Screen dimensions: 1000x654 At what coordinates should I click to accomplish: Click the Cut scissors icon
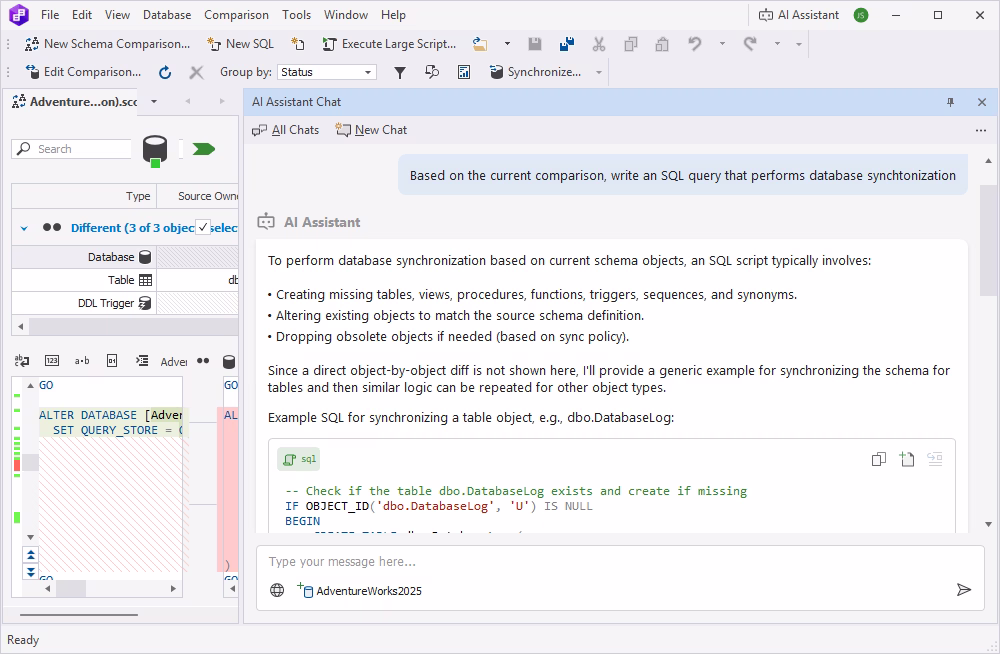pos(598,44)
